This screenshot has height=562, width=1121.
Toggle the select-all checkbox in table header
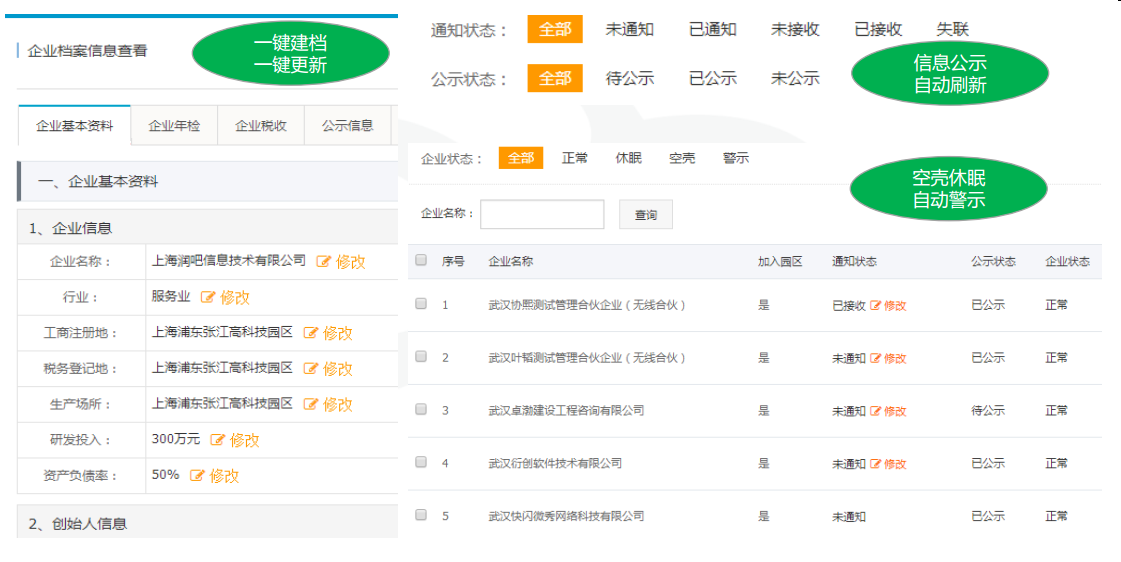pos(421,260)
